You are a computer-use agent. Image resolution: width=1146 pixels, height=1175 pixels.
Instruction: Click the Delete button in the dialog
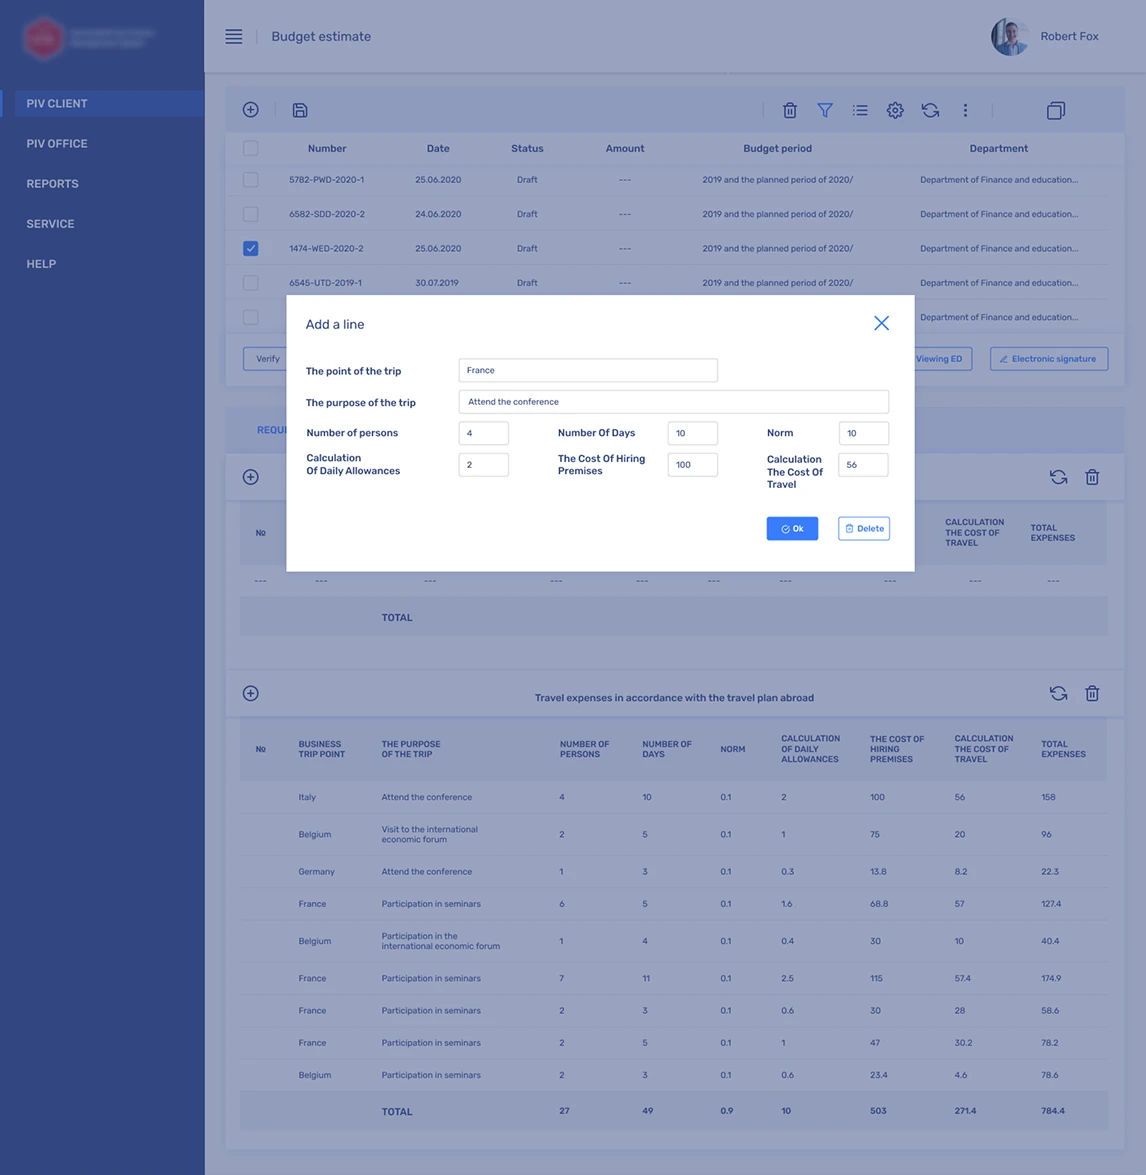click(864, 528)
